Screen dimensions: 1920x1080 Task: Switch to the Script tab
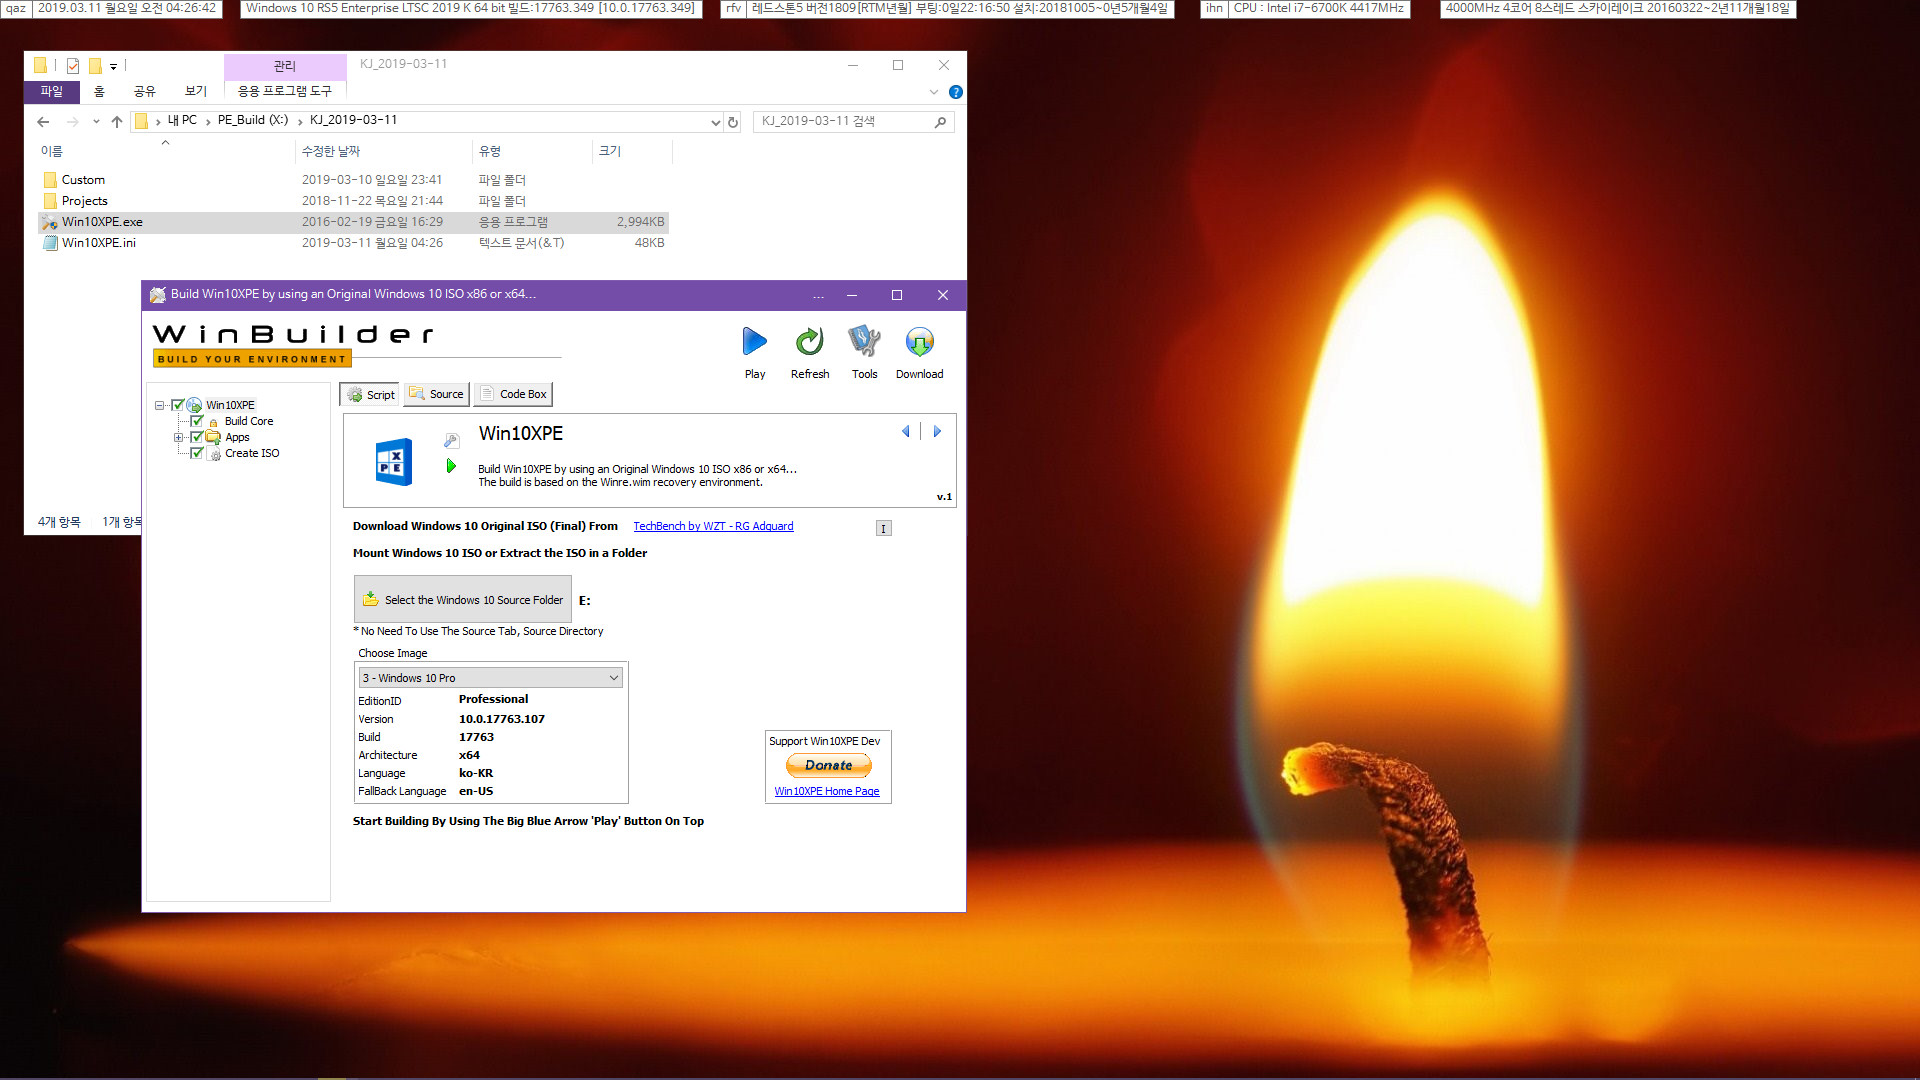pos(370,395)
